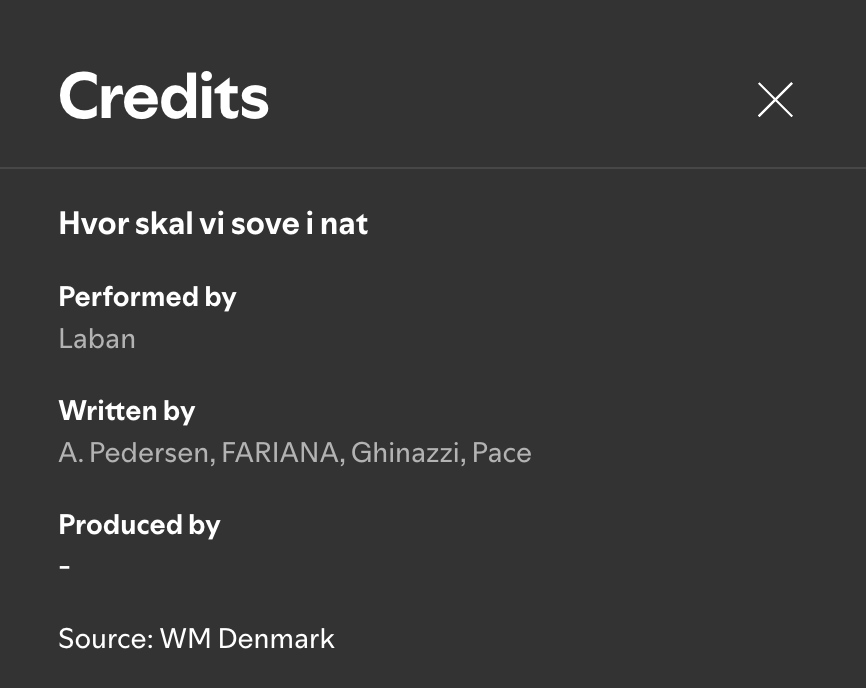Click the Produced by label
Image resolution: width=866 pixels, height=688 pixels.
click(139, 525)
